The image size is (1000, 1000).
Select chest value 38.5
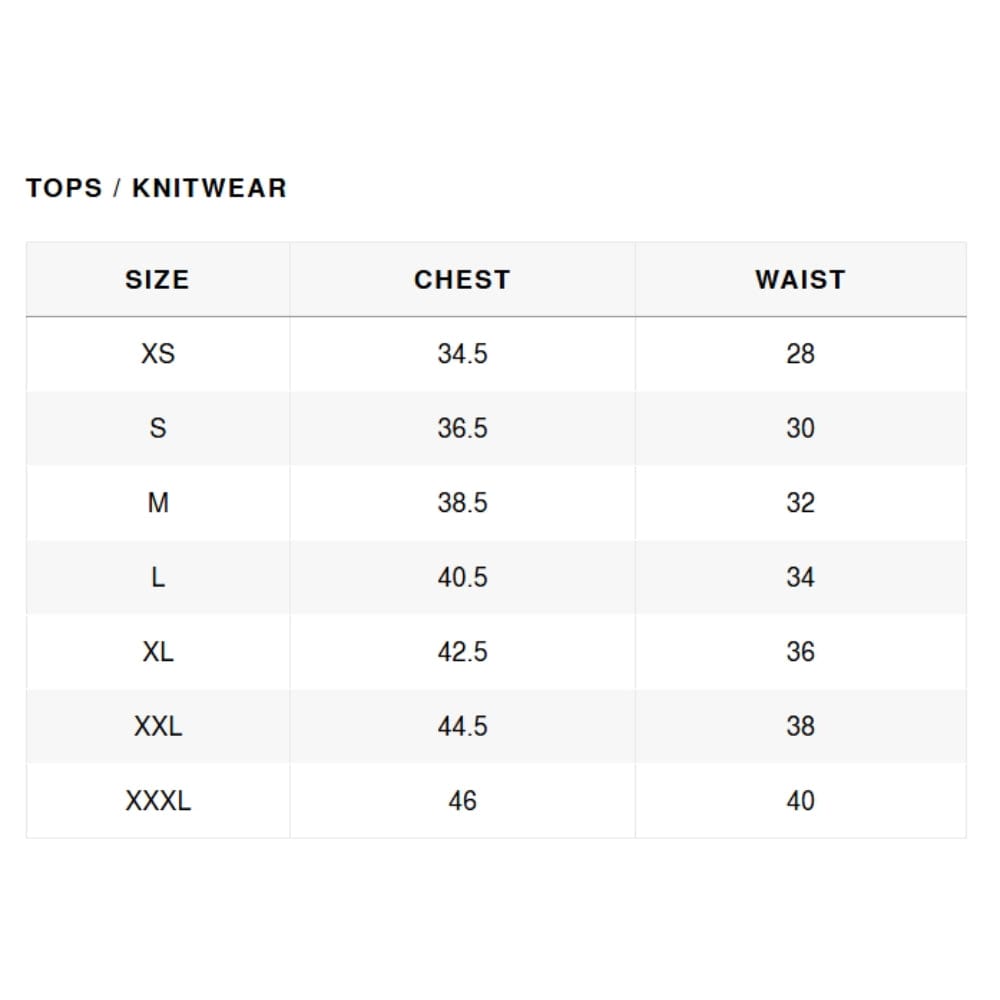[462, 503]
